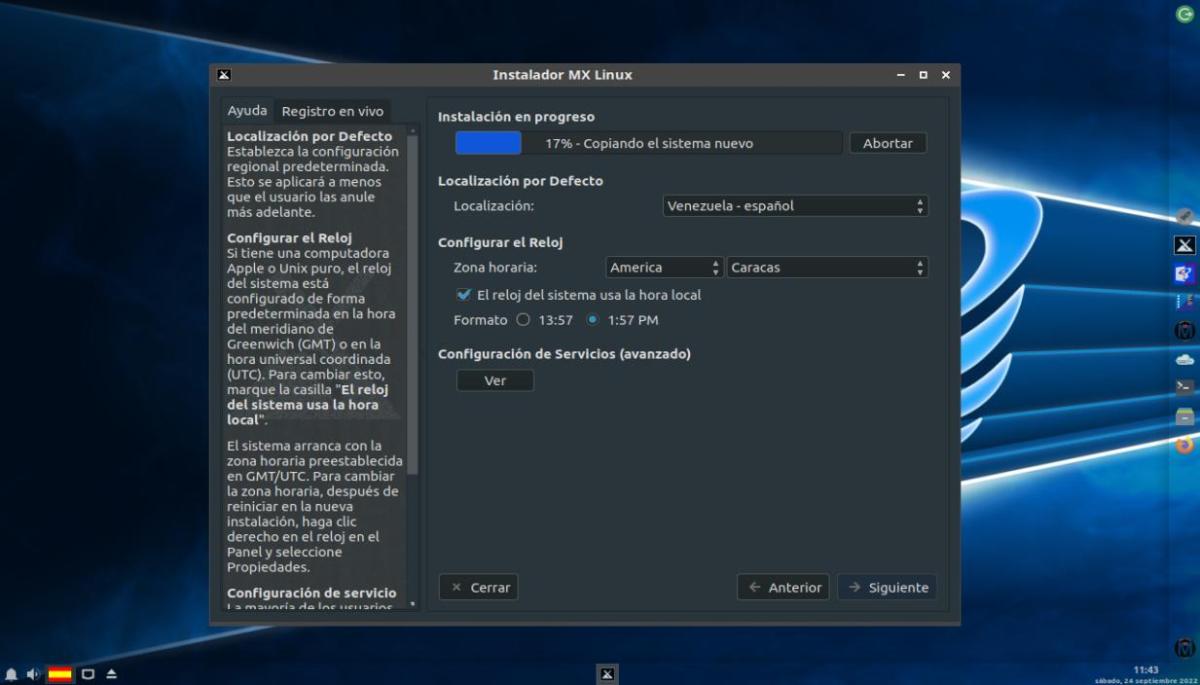Open the Localización dropdown showing Venezuela - español

(x=796, y=206)
